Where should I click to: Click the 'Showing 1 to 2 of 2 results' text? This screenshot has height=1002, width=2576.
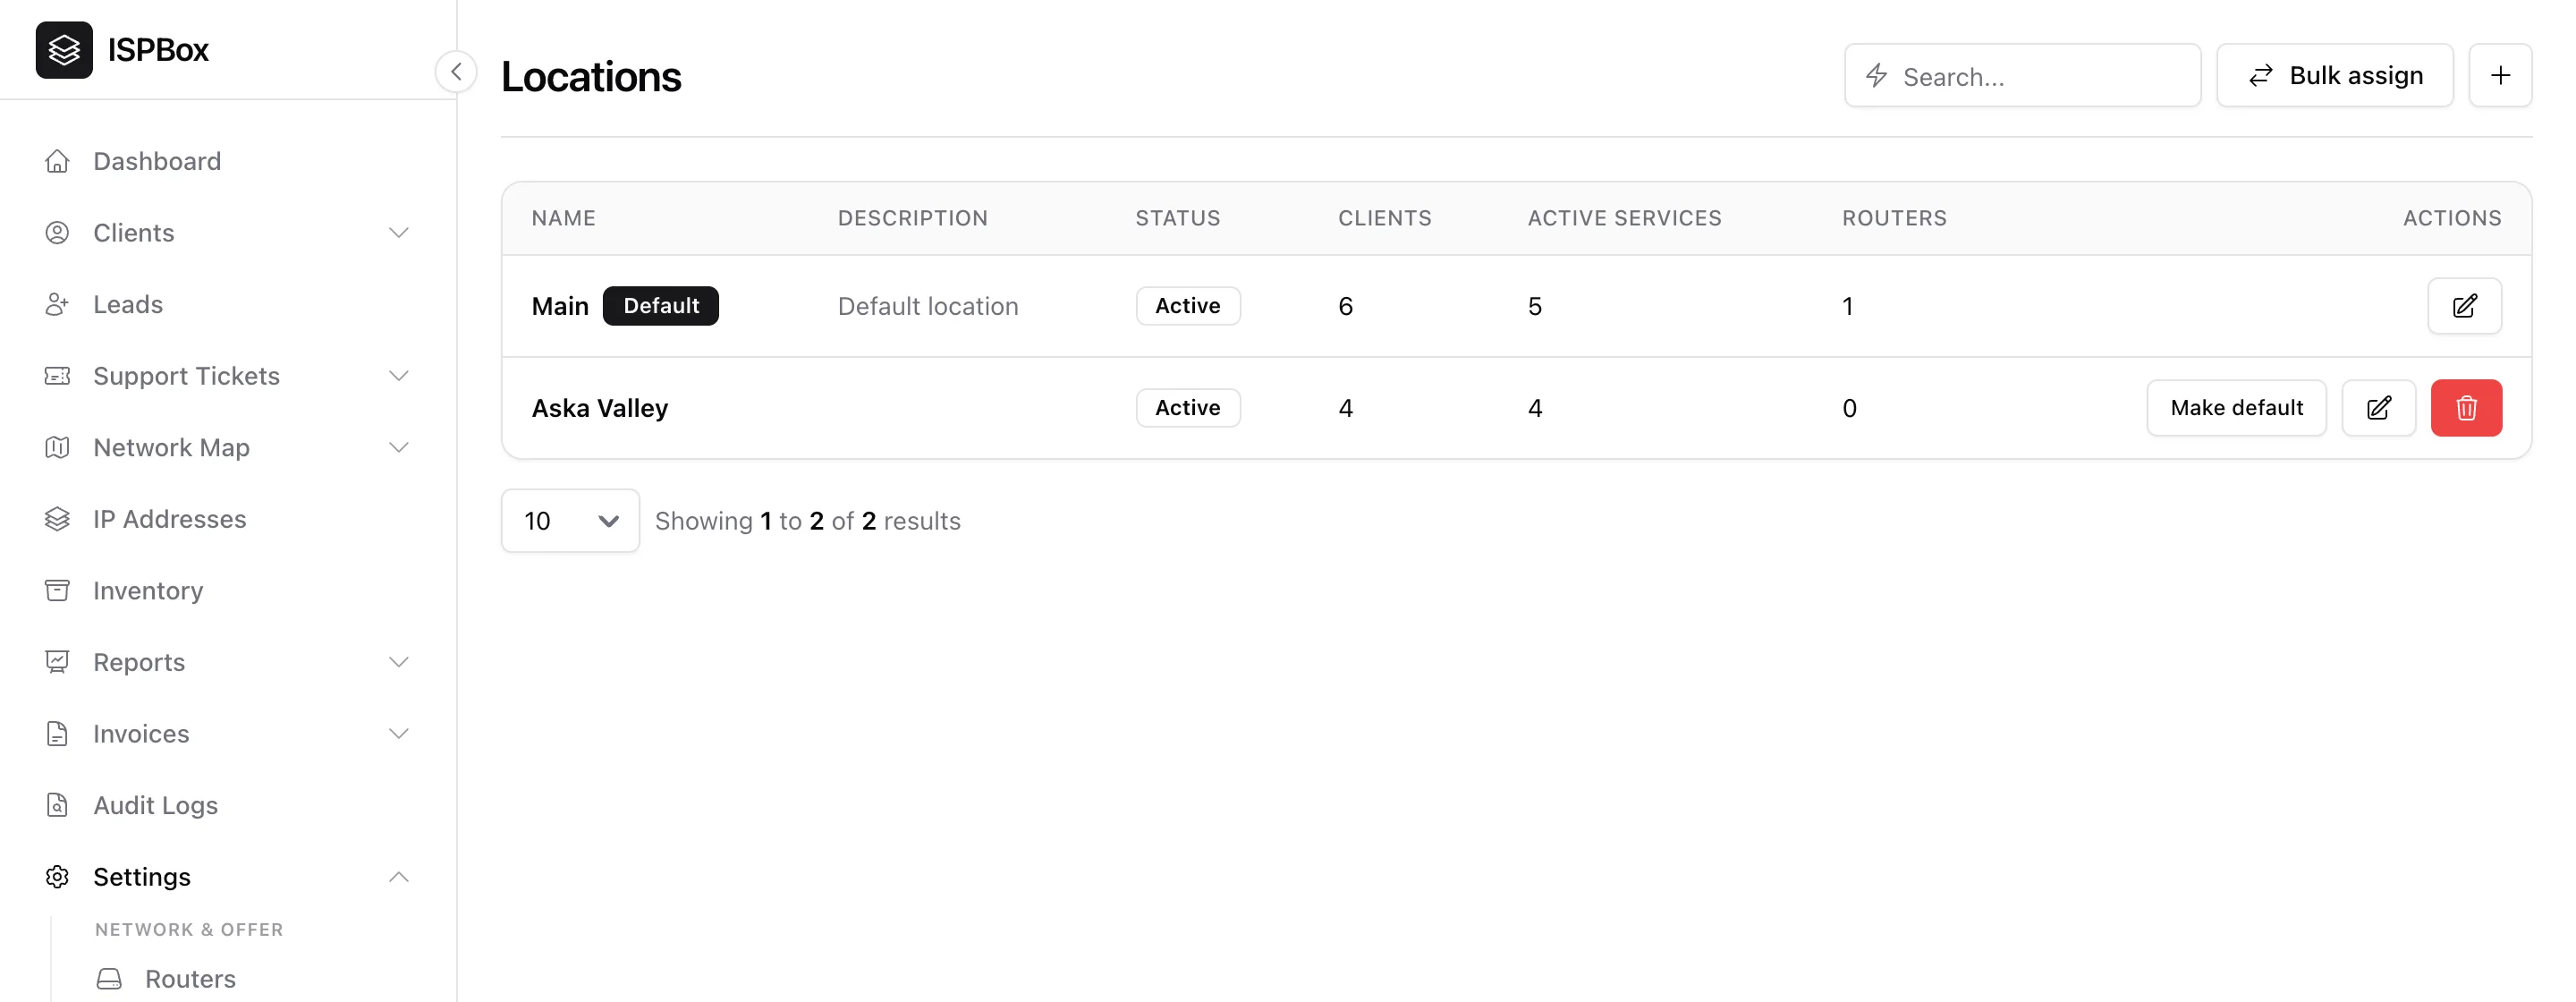coord(808,521)
